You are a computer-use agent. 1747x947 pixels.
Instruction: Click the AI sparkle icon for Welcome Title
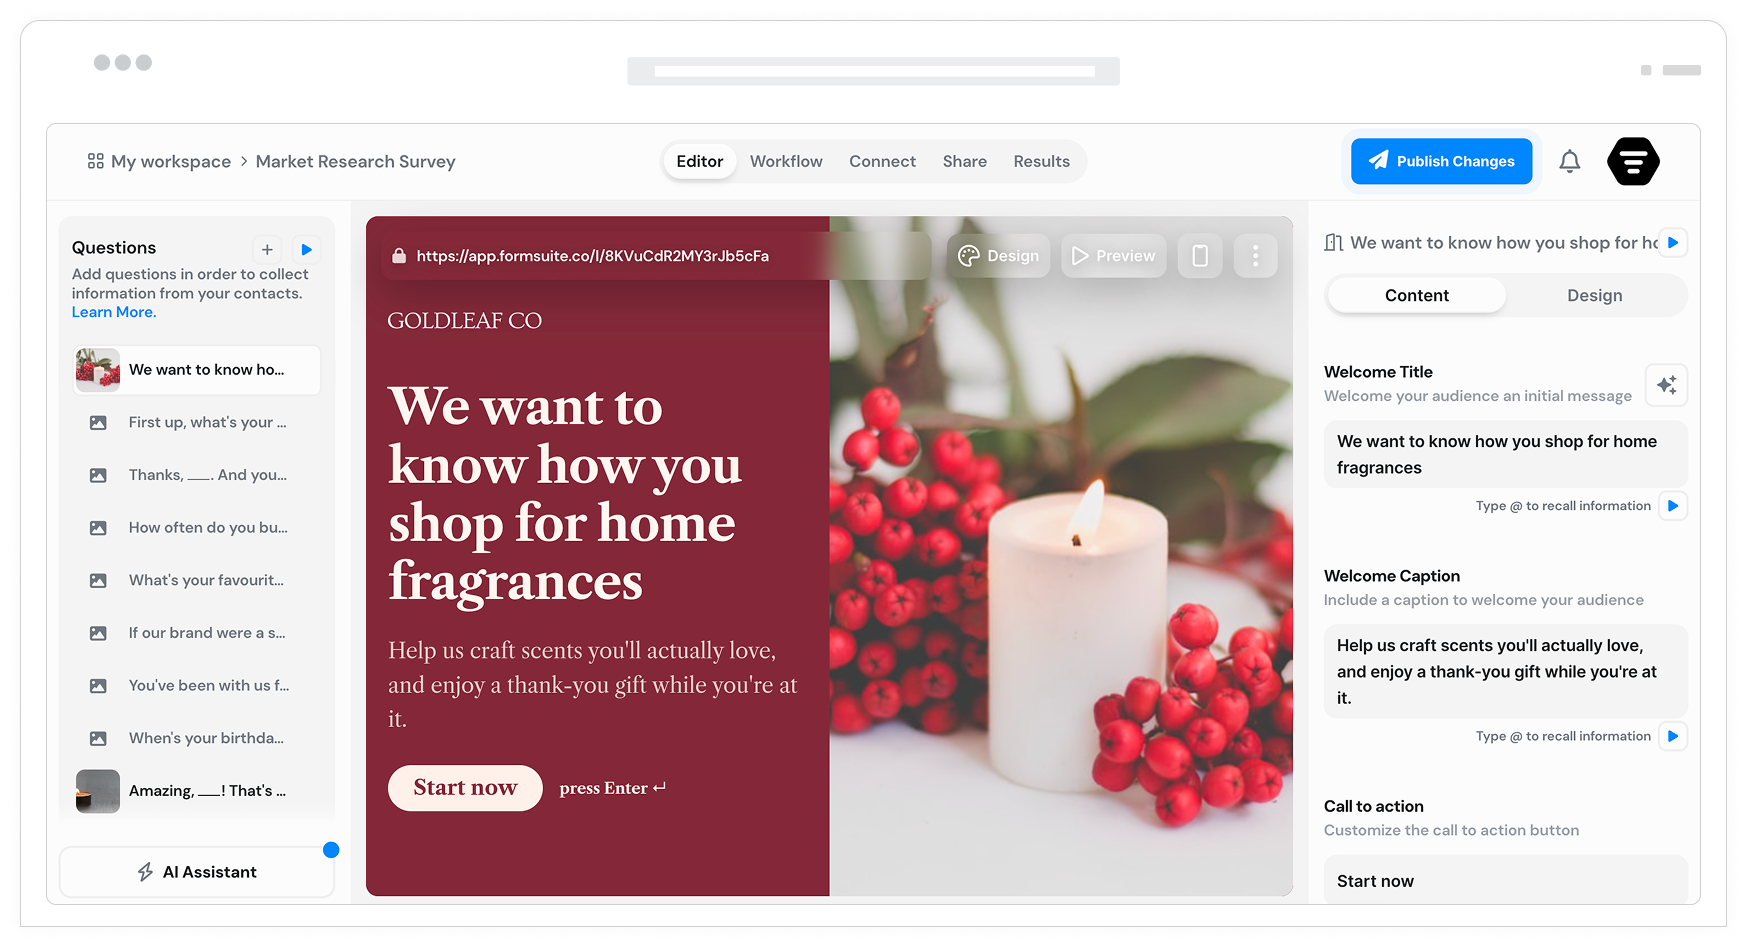point(1666,385)
